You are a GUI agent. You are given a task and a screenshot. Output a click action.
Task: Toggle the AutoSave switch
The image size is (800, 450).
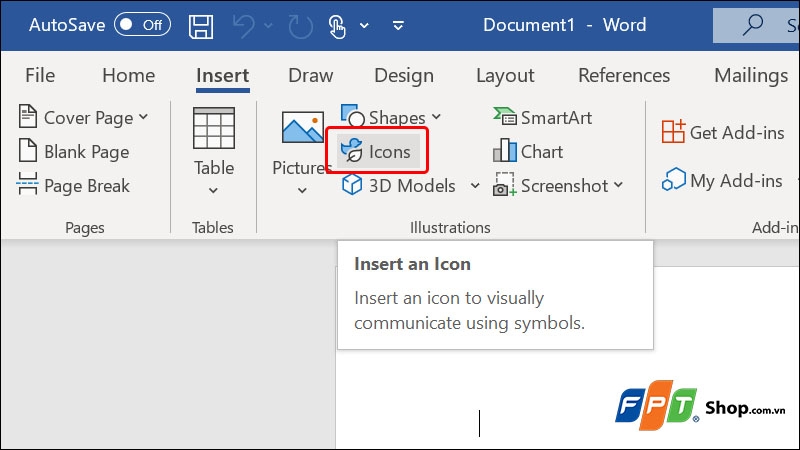point(142,24)
